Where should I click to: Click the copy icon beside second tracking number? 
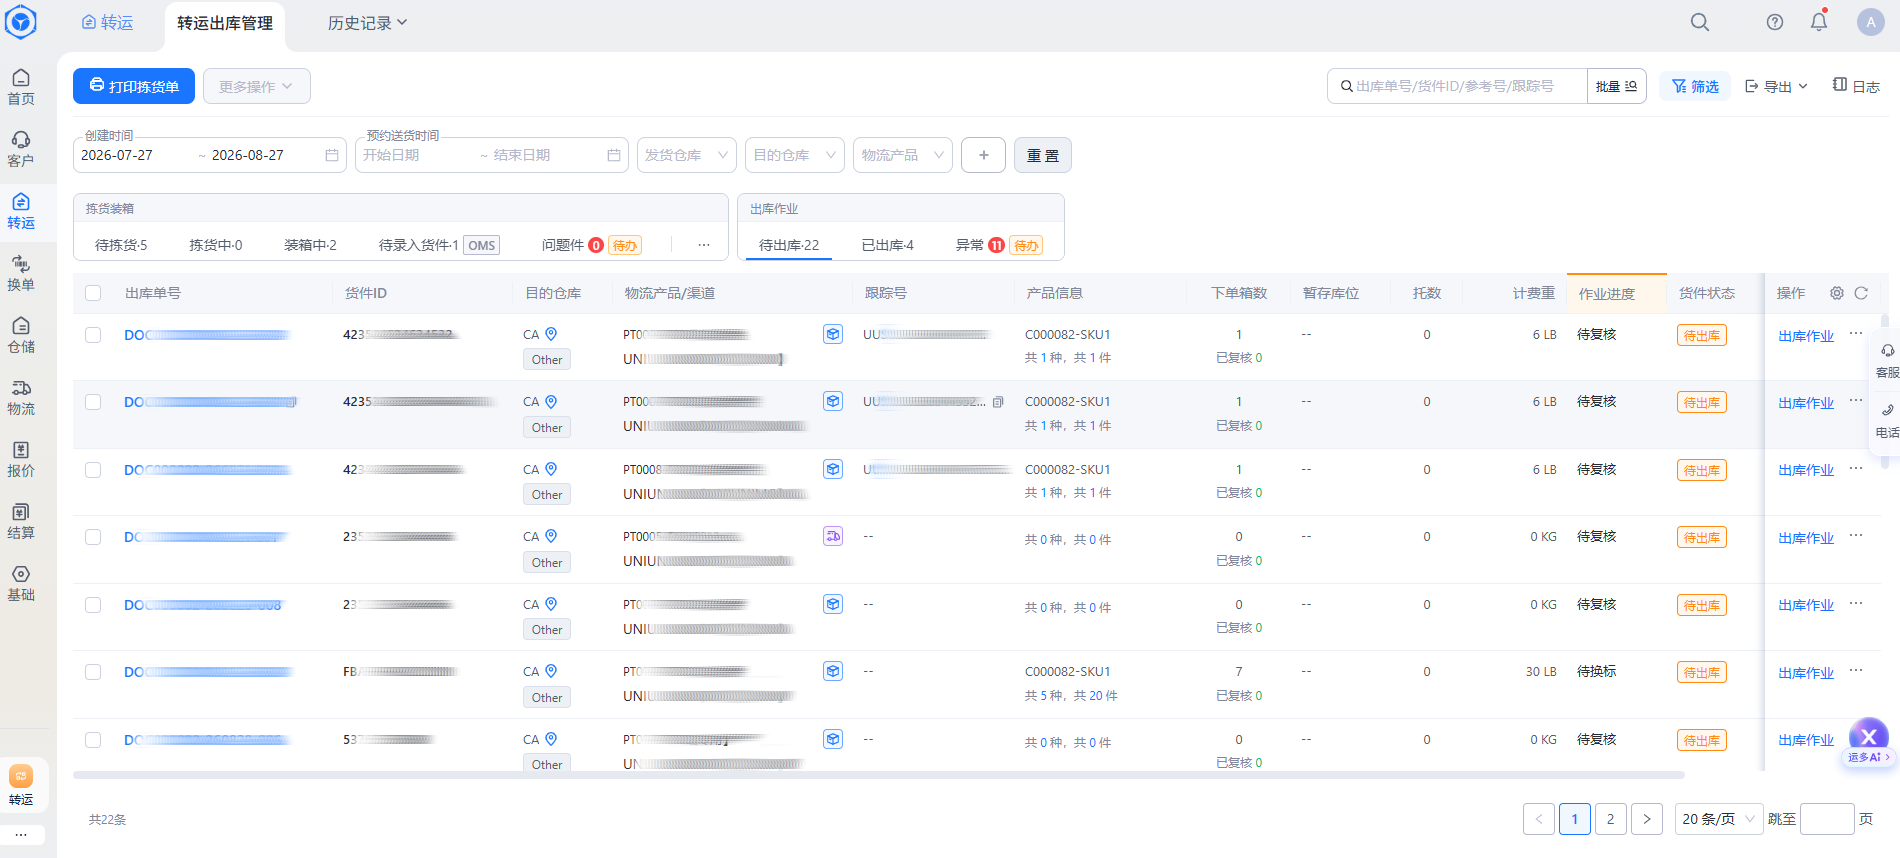(x=998, y=402)
